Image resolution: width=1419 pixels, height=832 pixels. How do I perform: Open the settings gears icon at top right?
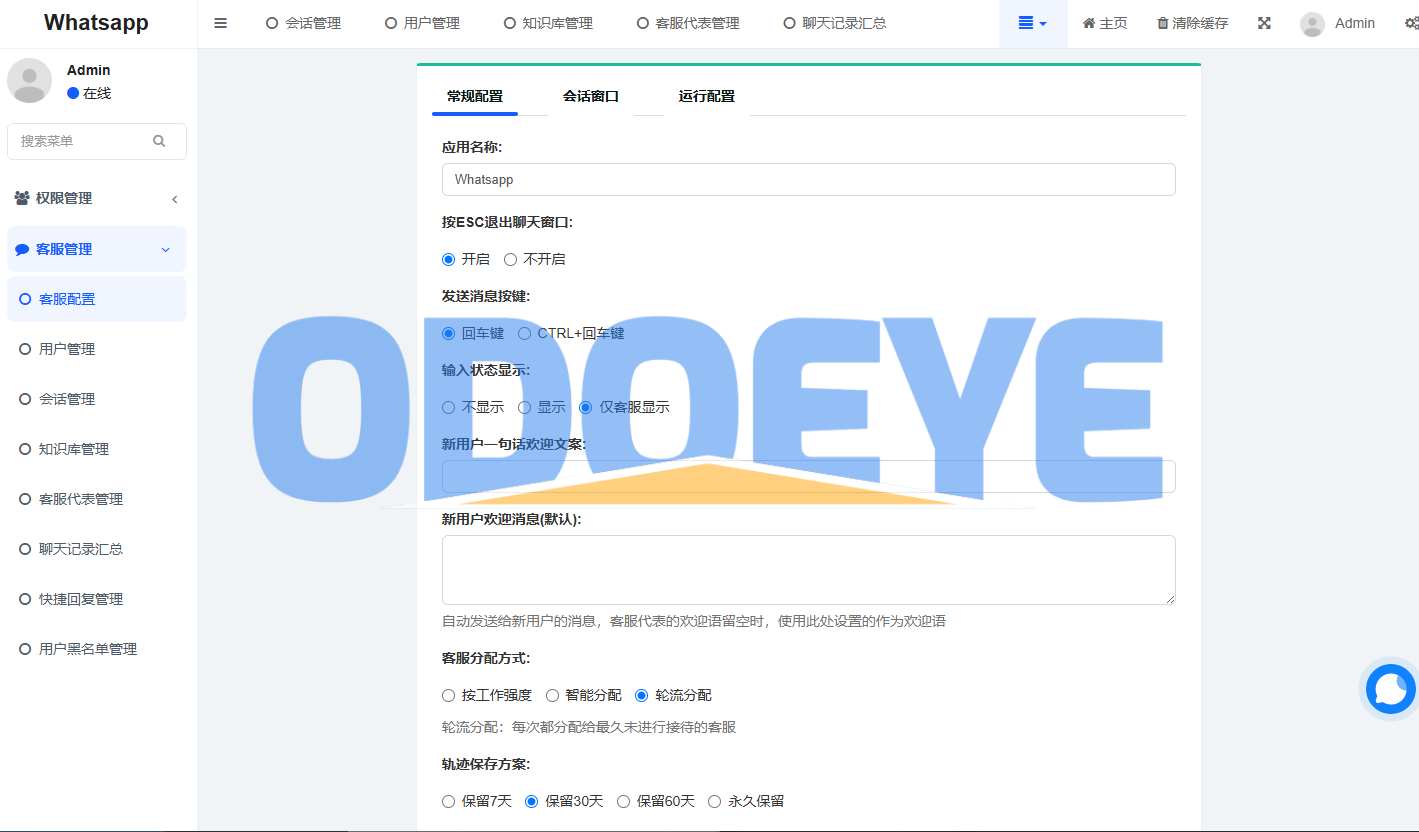click(x=1411, y=23)
